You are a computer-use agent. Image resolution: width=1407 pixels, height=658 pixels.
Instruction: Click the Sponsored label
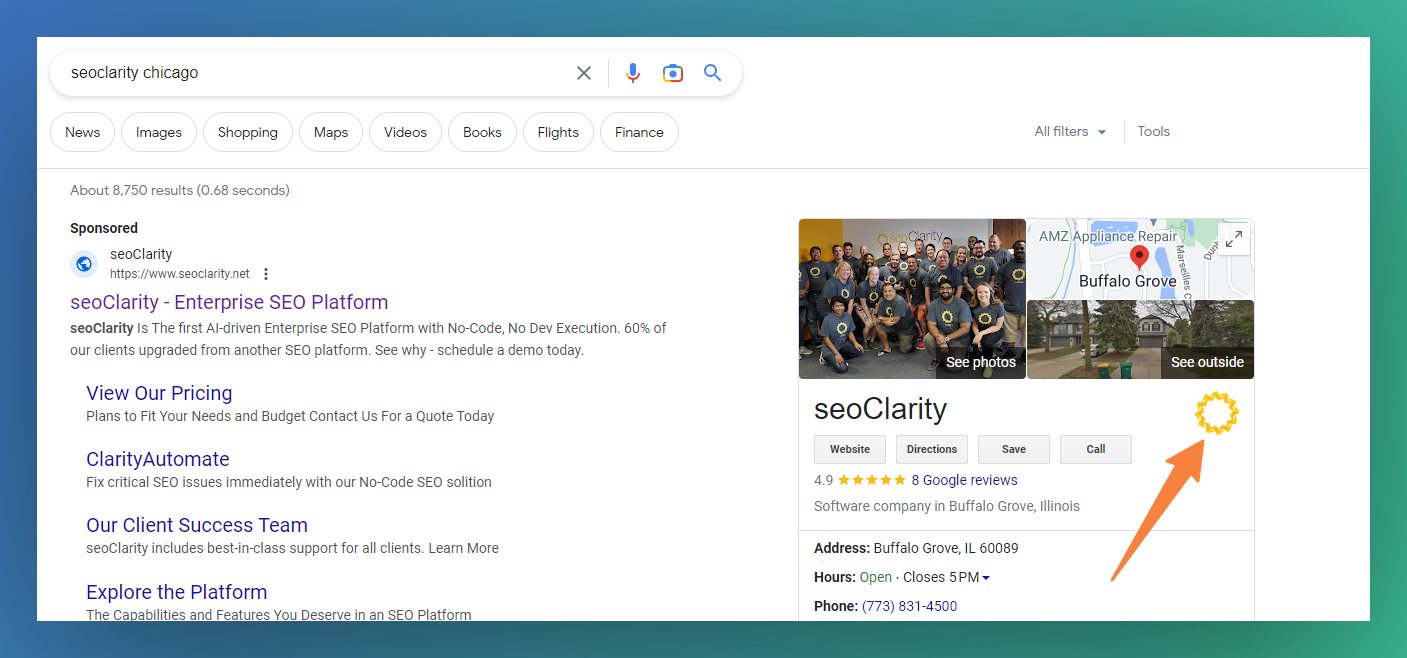tap(104, 228)
